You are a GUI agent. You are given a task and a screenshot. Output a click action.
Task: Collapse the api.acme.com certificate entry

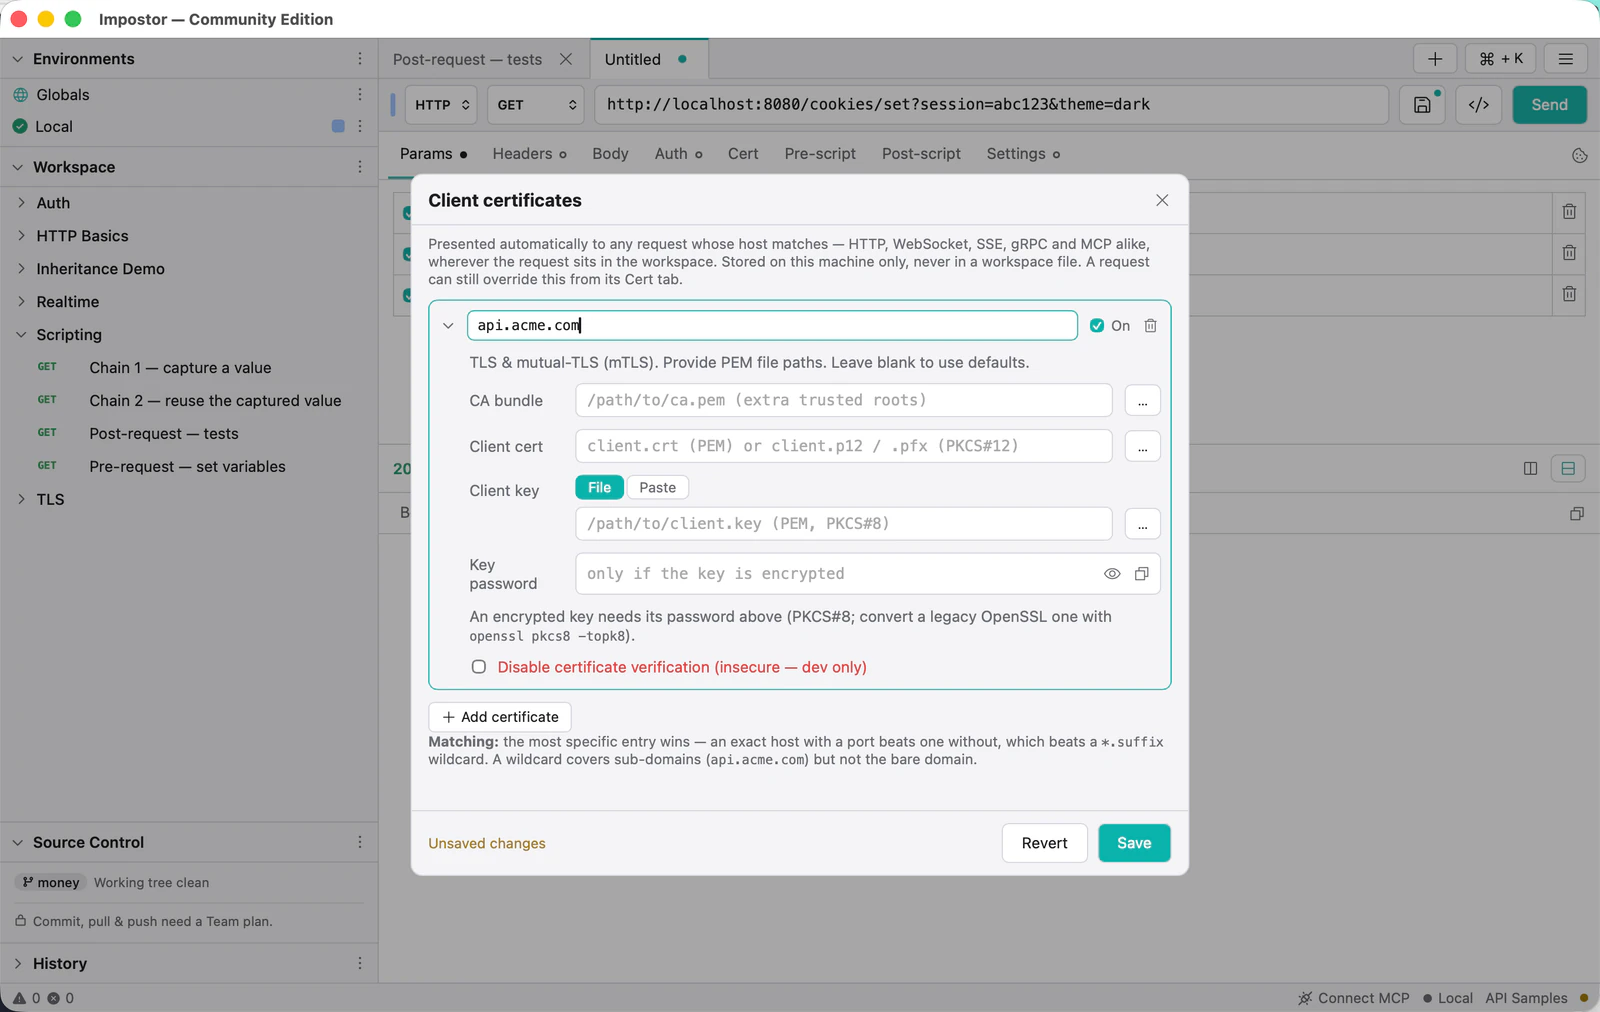(x=448, y=326)
